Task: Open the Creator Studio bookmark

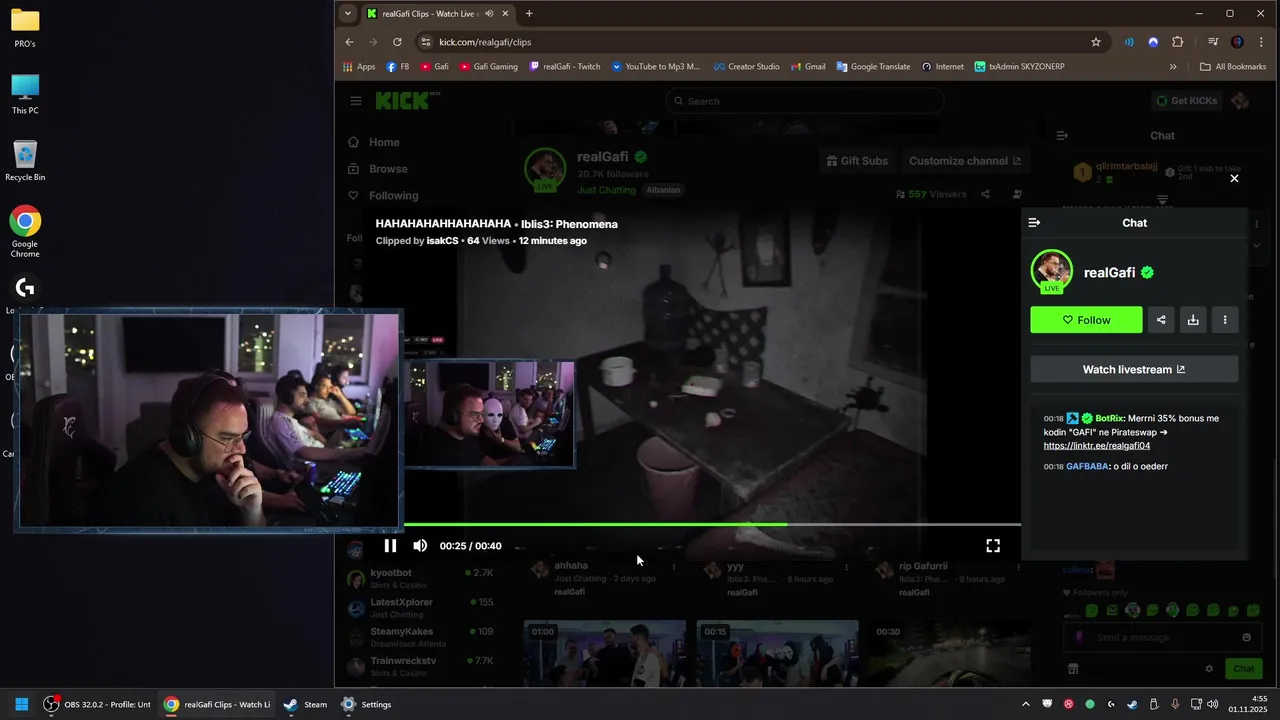Action: click(x=746, y=66)
